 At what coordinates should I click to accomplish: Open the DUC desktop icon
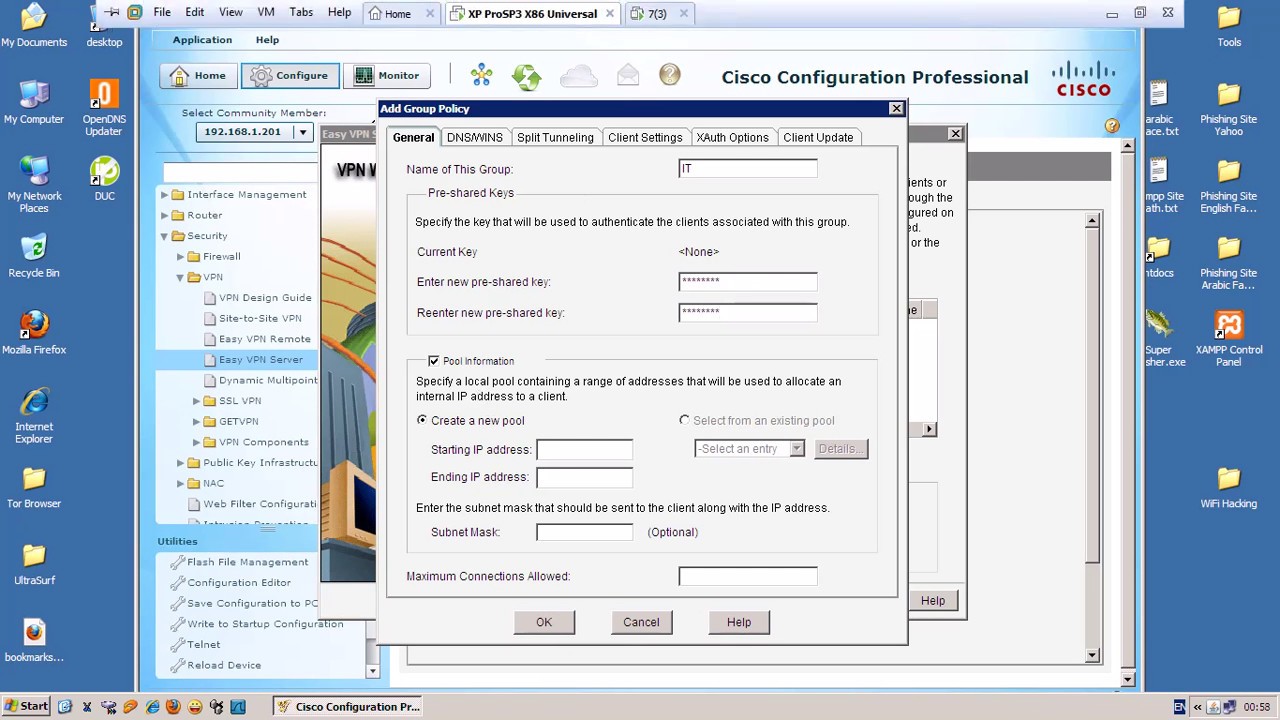[104, 179]
